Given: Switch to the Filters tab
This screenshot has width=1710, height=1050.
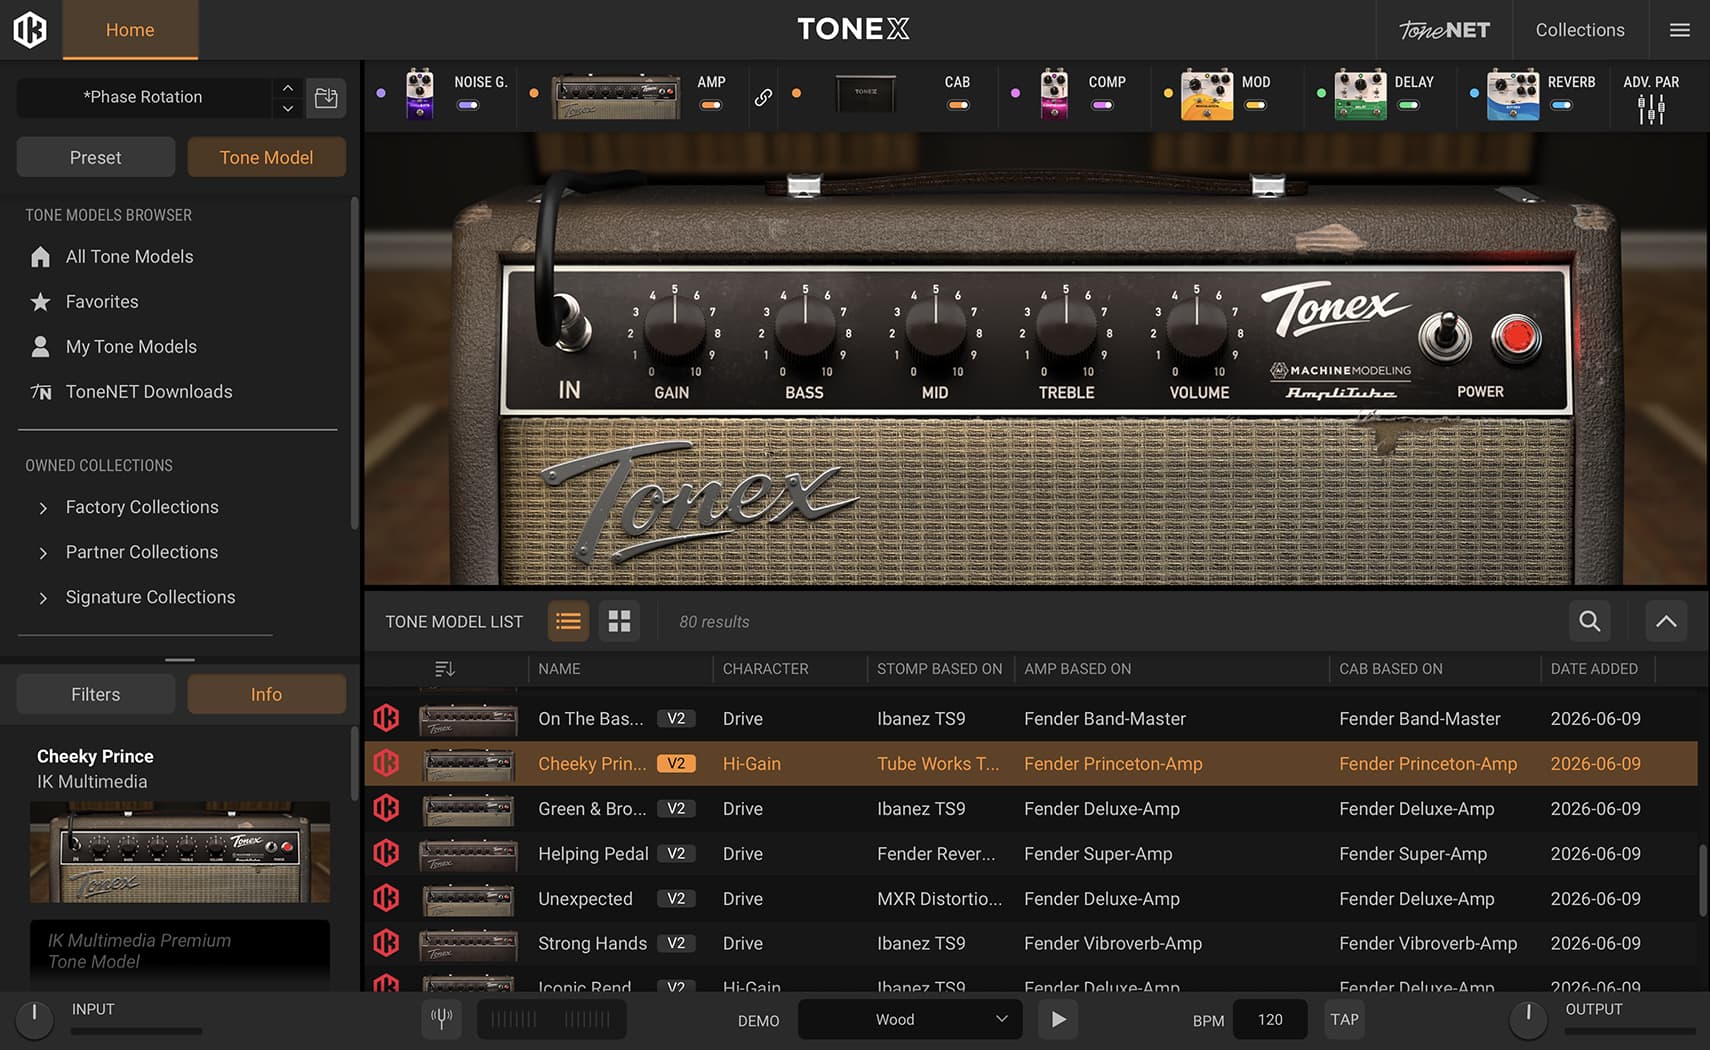Looking at the screenshot, I should tap(96, 694).
